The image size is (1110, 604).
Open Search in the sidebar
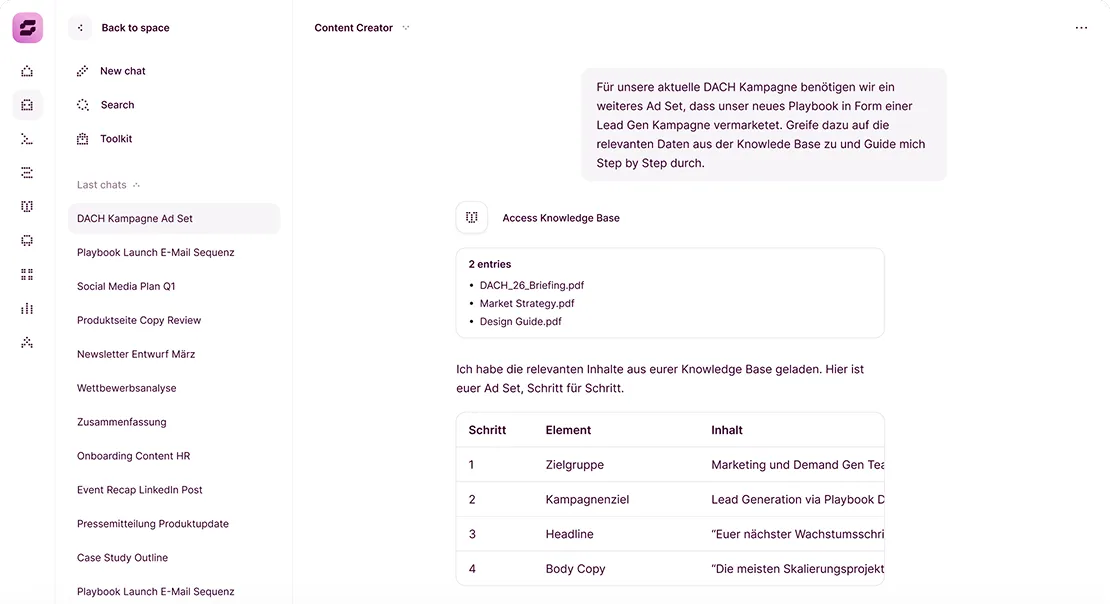[x=117, y=105]
